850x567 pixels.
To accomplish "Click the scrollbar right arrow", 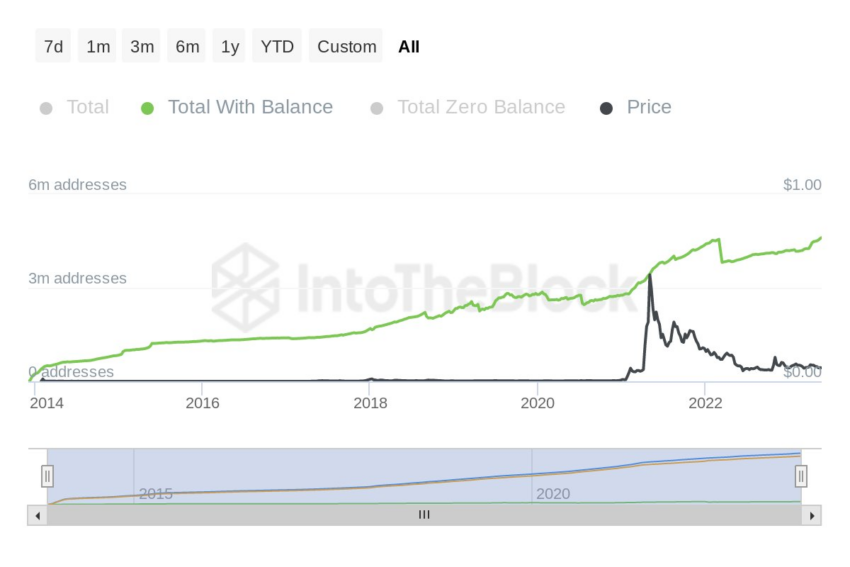I will [811, 516].
